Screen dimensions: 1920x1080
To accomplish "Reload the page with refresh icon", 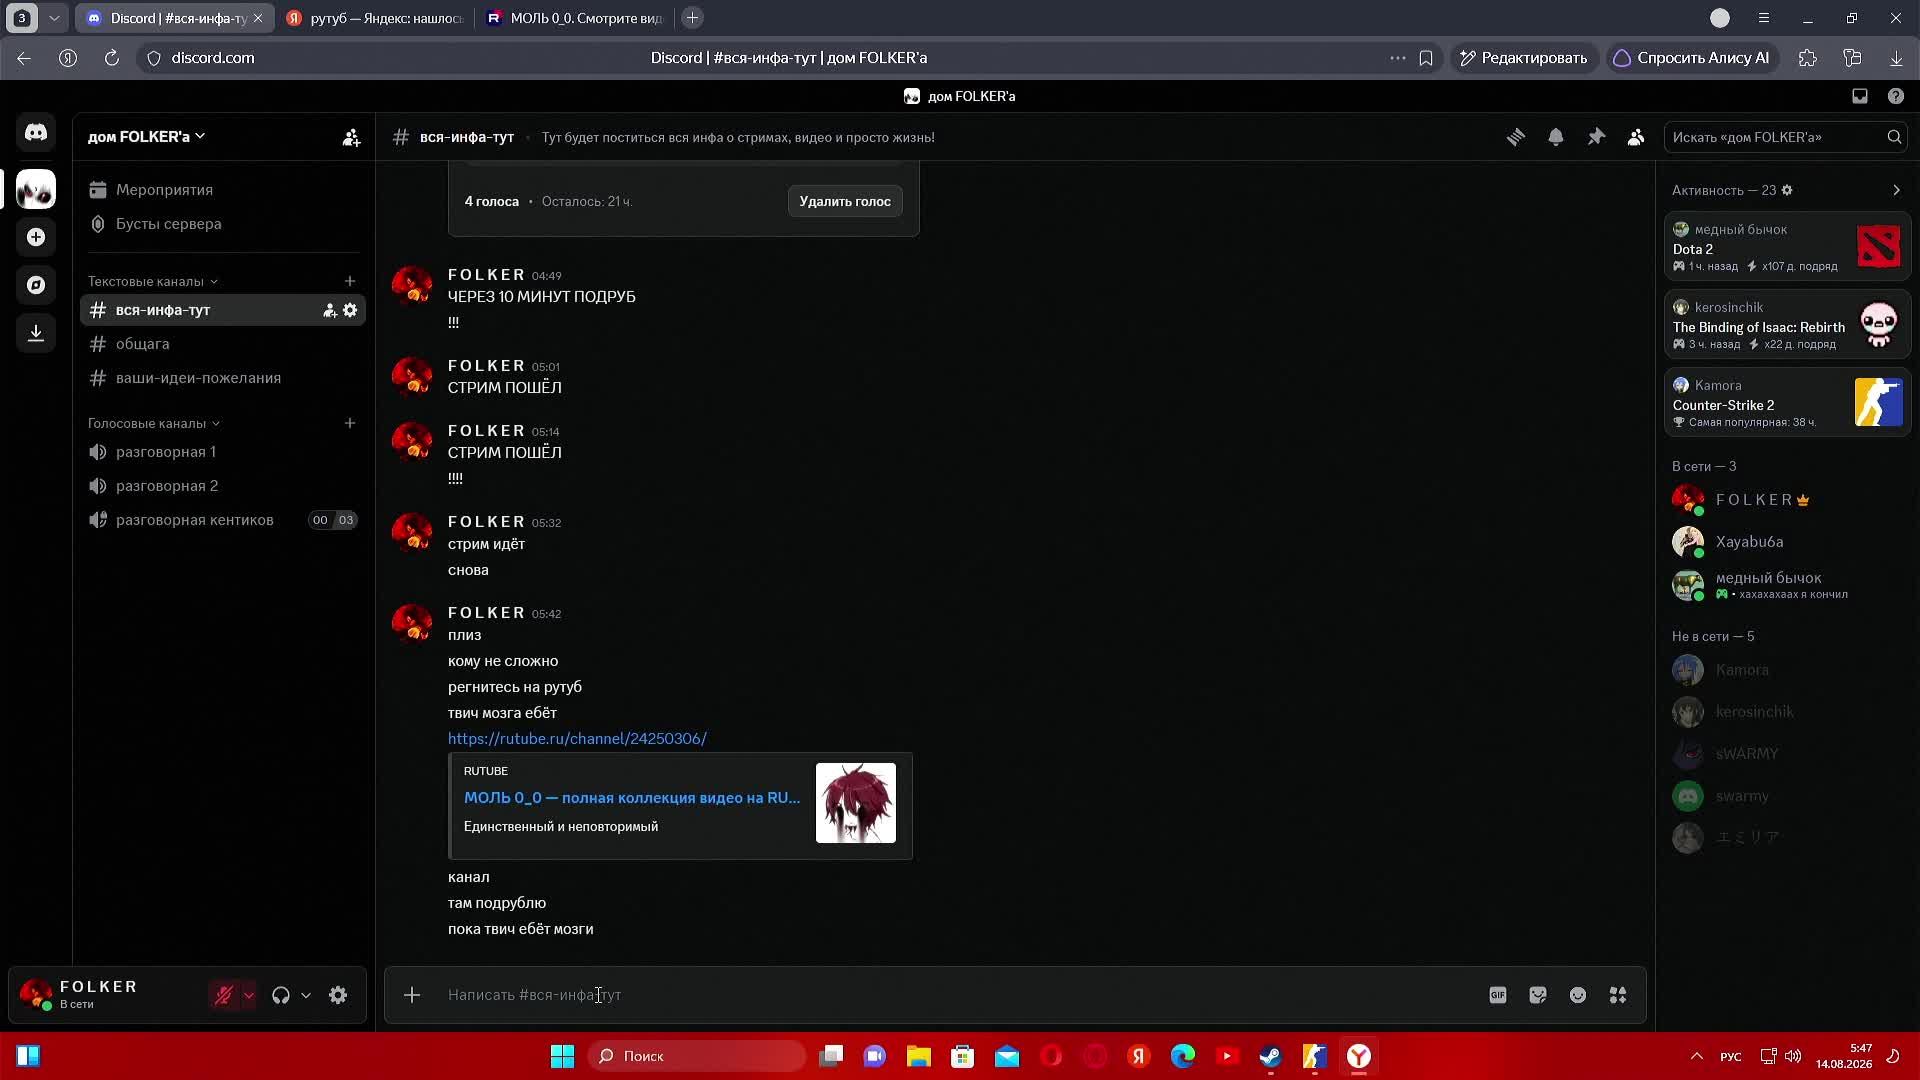I will tap(112, 58).
